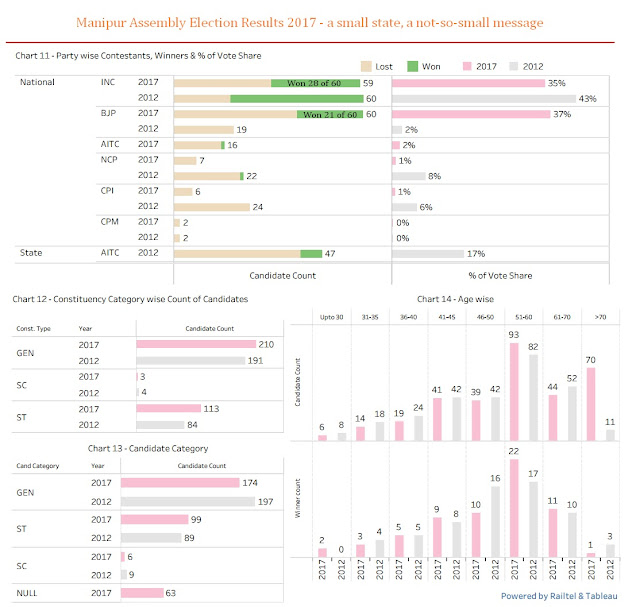
Task: Select the 51-60 candidate bar labeled 82
Action: pyautogui.click(x=533, y=398)
